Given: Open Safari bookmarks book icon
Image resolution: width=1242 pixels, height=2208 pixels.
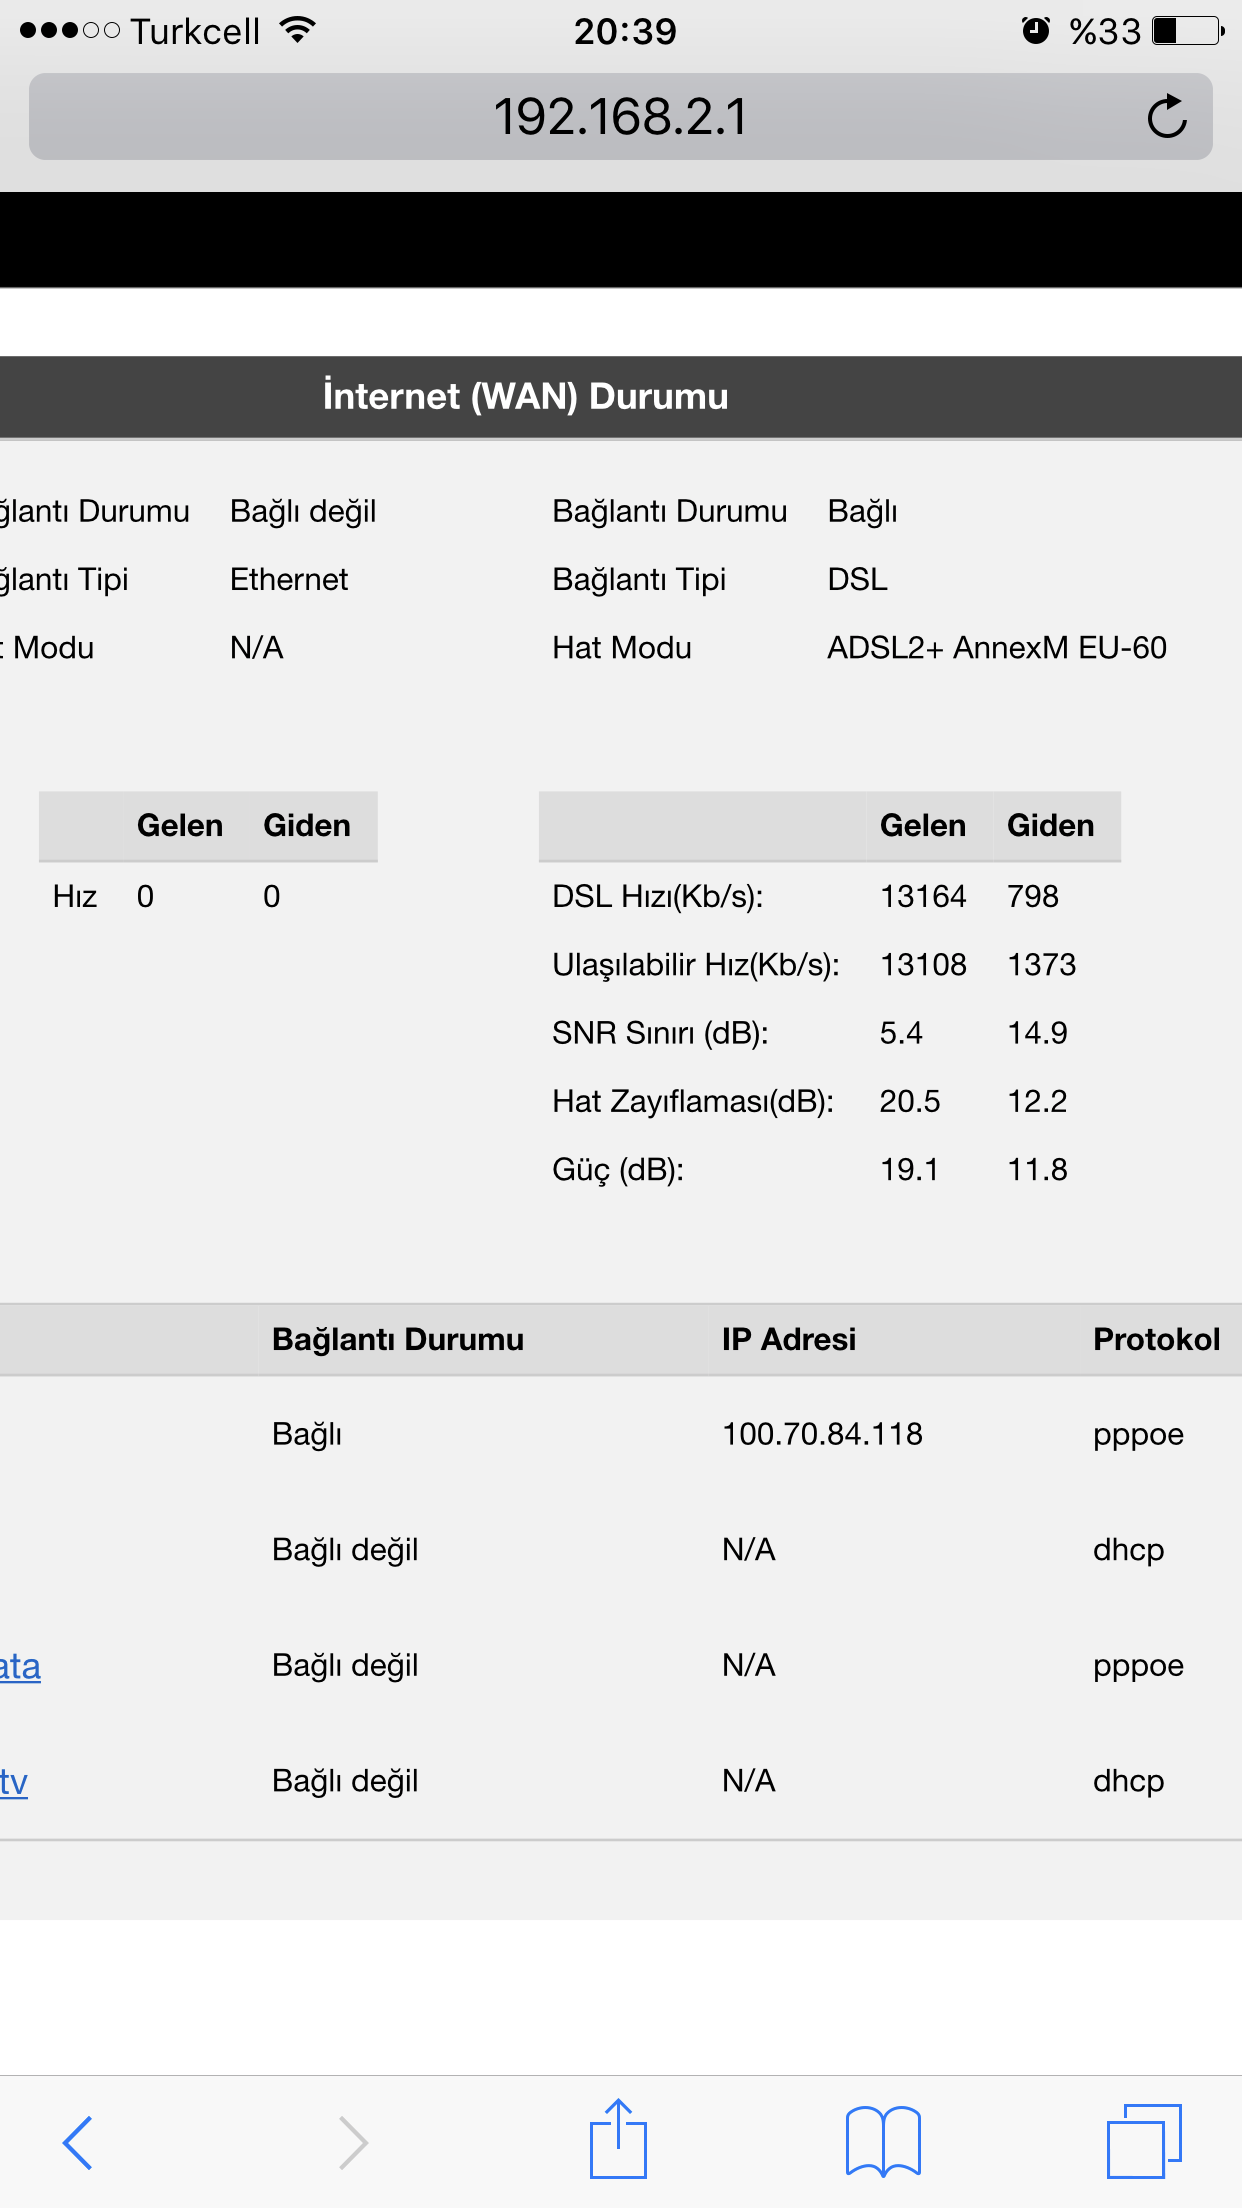Looking at the screenshot, I should point(883,2141).
